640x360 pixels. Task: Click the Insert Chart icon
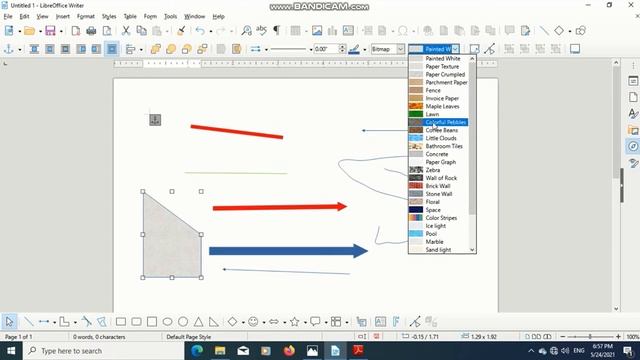[x=332, y=31]
